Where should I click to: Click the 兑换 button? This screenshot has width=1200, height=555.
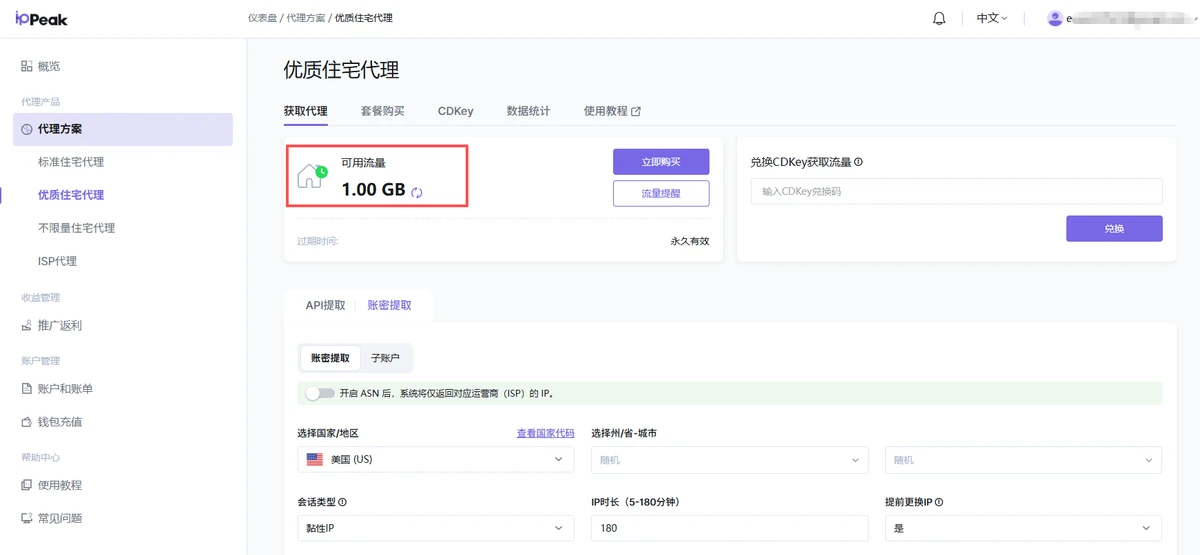click(1114, 228)
